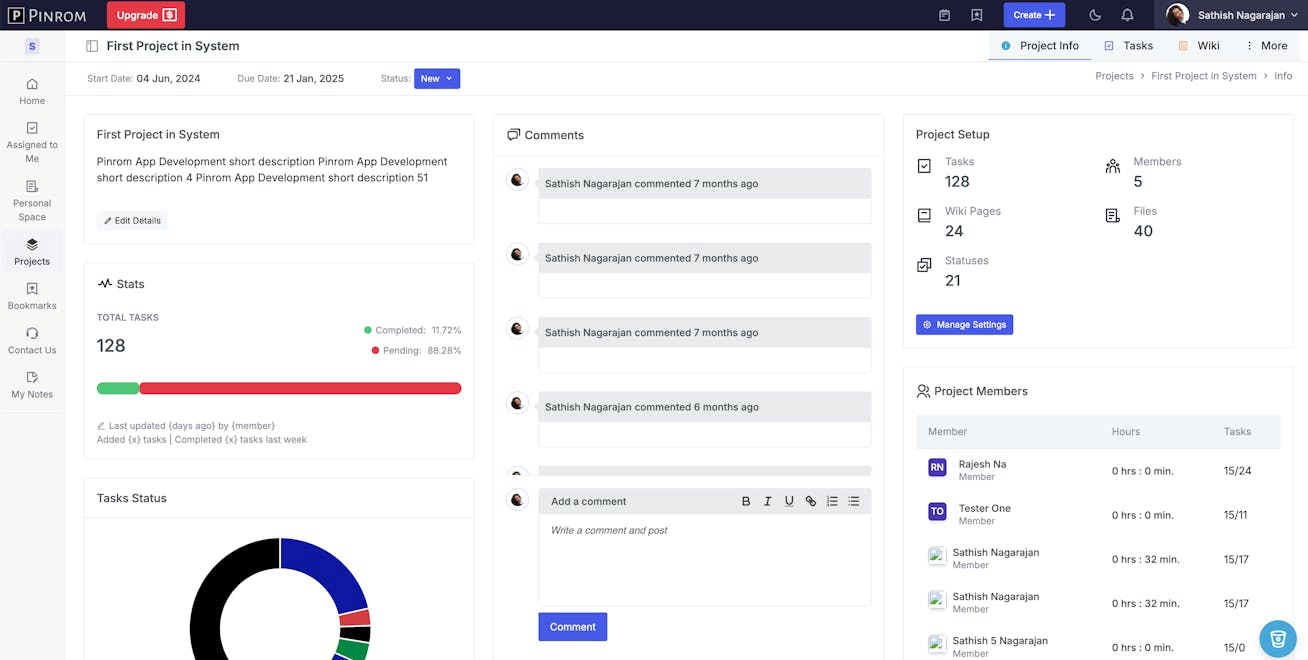The width and height of the screenshot is (1308, 660).
Task: Open Contact Us in sidebar
Action: pos(32,340)
